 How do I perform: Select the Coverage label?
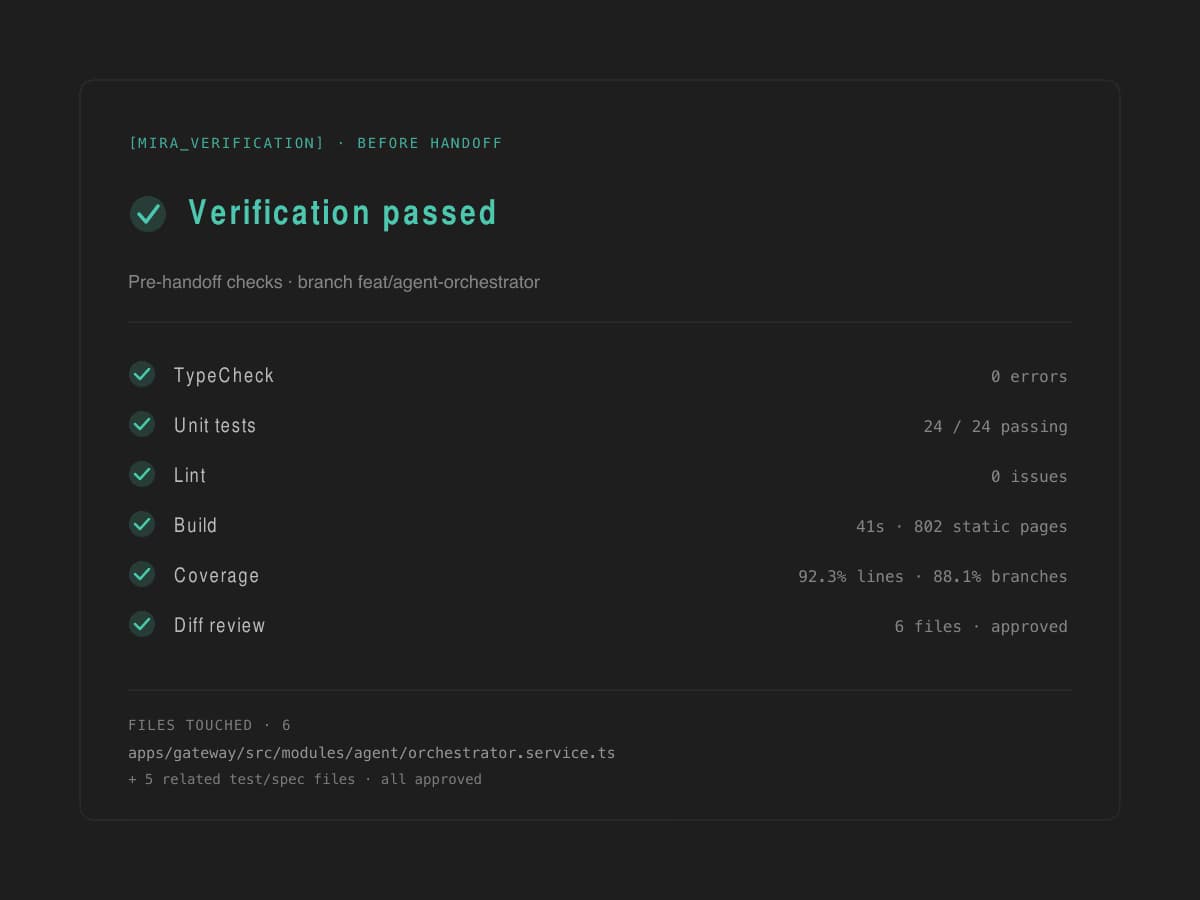pyautogui.click(x=216, y=576)
